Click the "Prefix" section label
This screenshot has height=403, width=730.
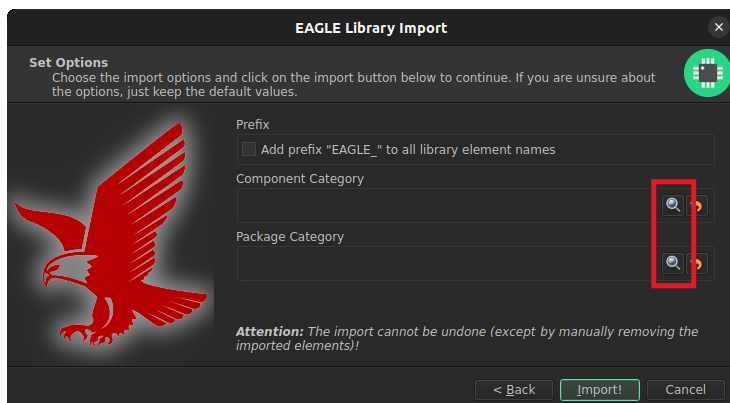point(253,125)
